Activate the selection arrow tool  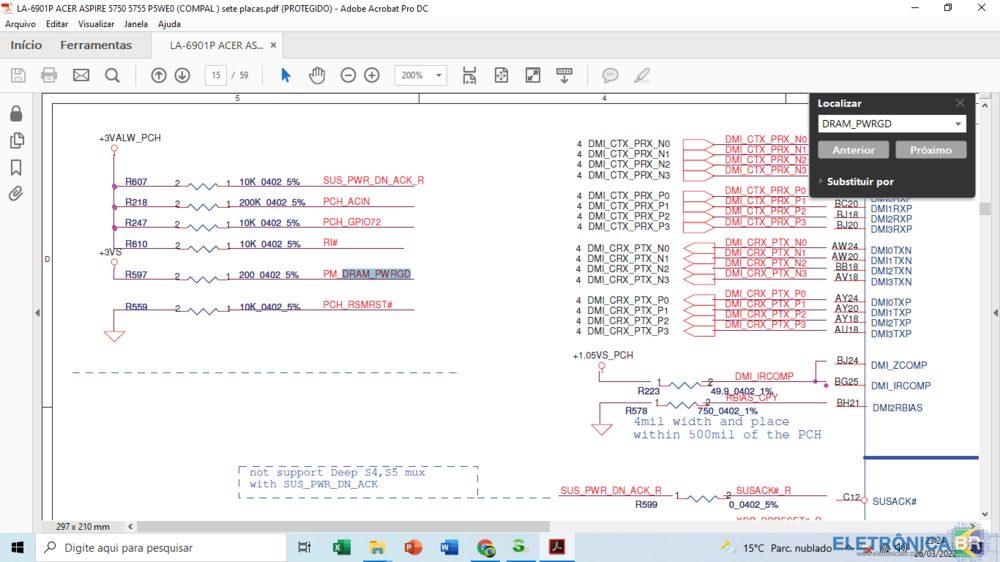tap(286, 75)
